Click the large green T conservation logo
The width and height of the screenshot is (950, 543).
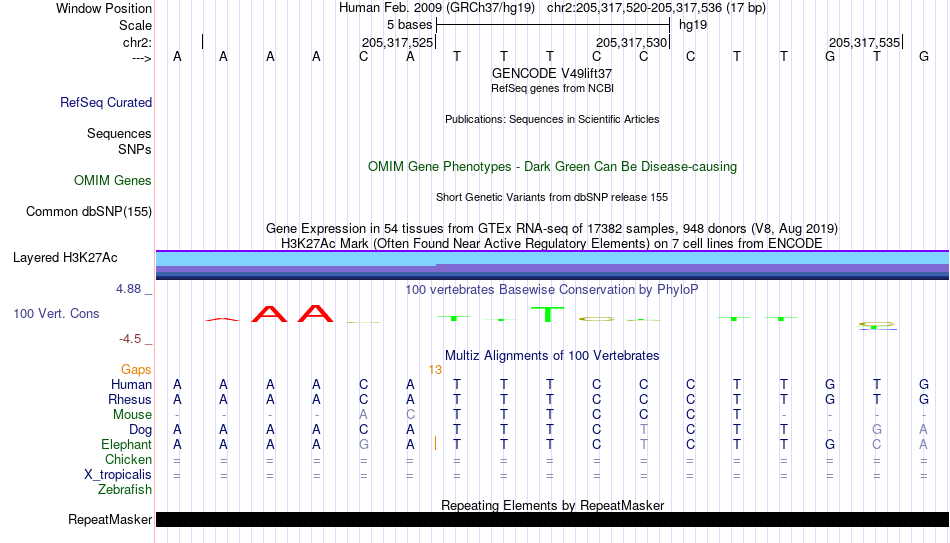pos(548,315)
